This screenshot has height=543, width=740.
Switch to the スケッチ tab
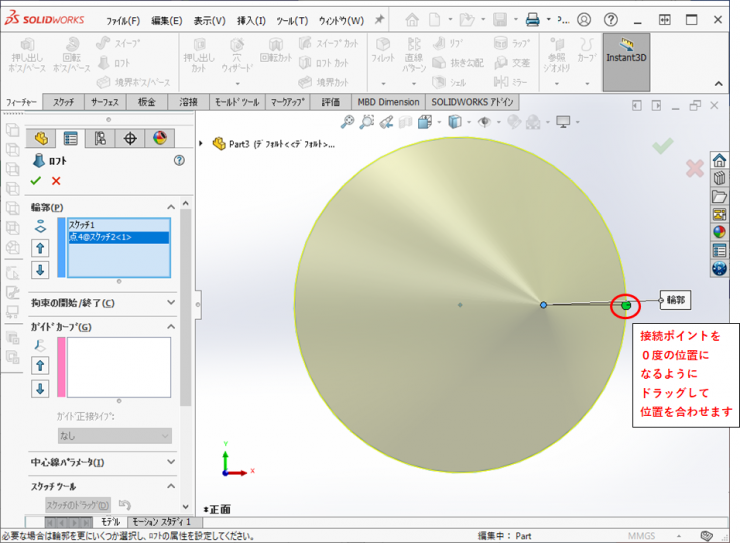63,102
